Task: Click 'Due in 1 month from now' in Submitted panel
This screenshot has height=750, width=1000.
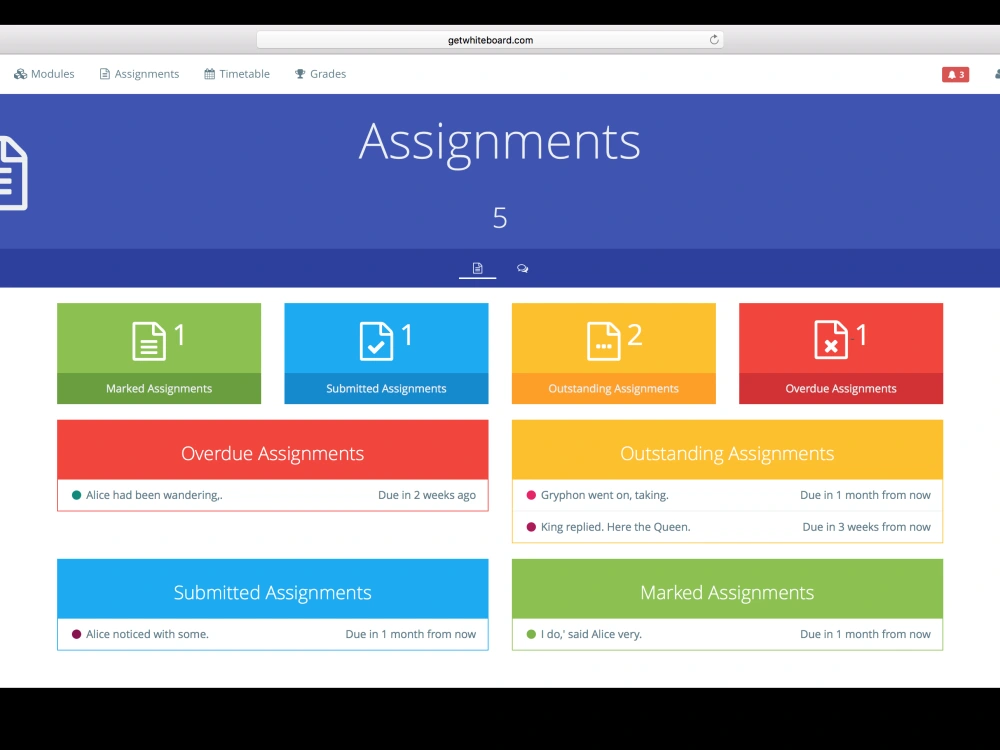Action: 411,634
